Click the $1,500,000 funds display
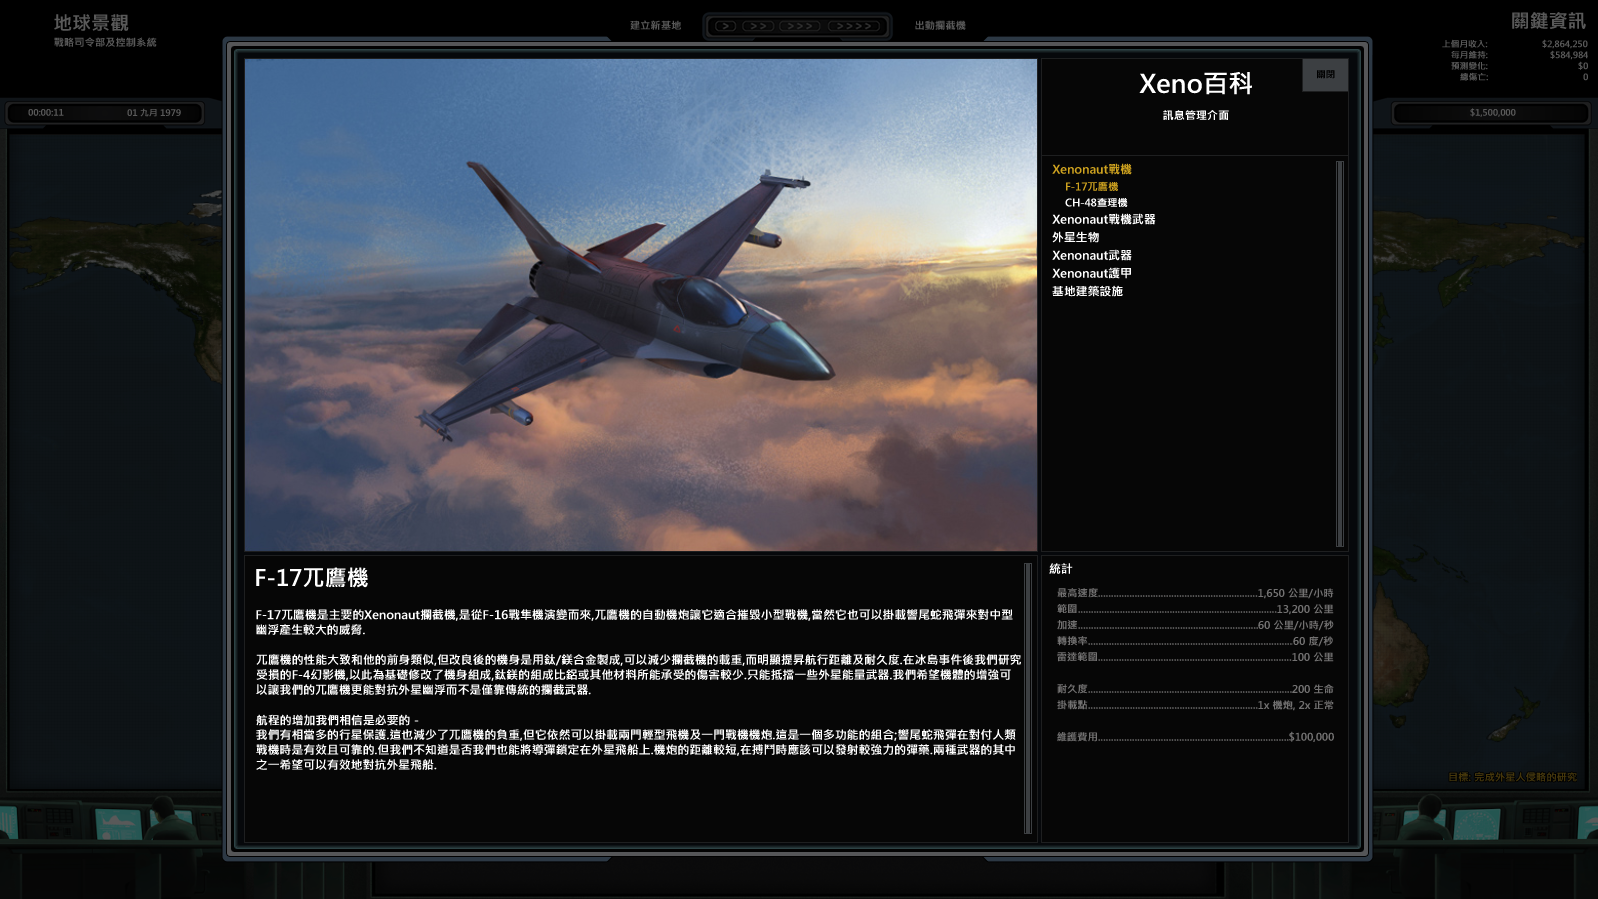This screenshot has width=1598, height=899. pos(1492,113)
